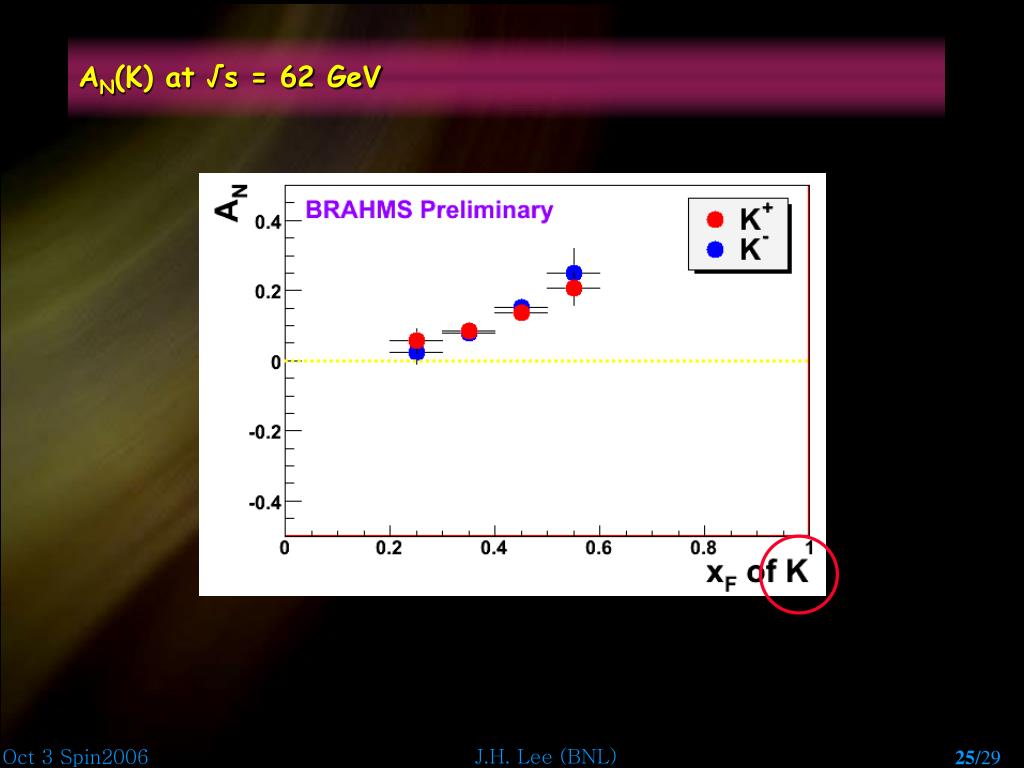Viewport: 1024px width, 768px height.
Task: Click the x-axis tick label '0.8'
Action: tap(703, 547)
